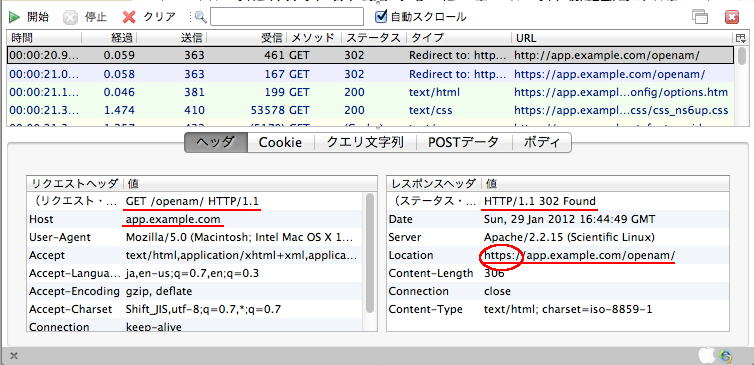Switch to the ヘッダ tab
Viewport: 754px width, 365px height.
pyautogui.click(x=215, y=142)
